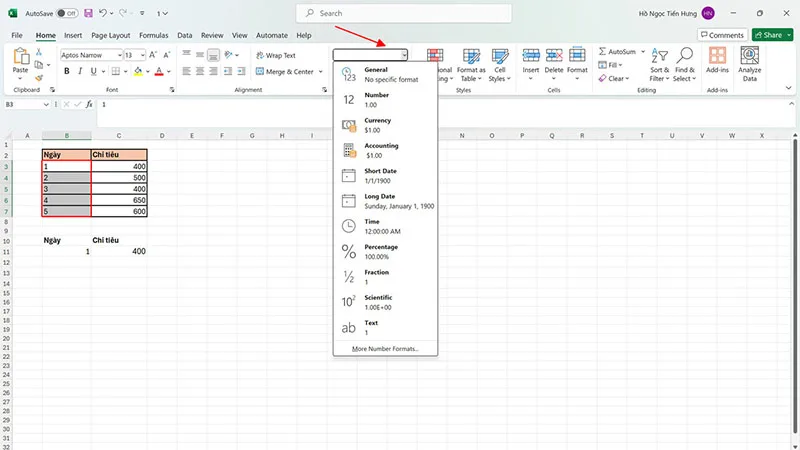Click Increase Indent icon

pos(241,71)
